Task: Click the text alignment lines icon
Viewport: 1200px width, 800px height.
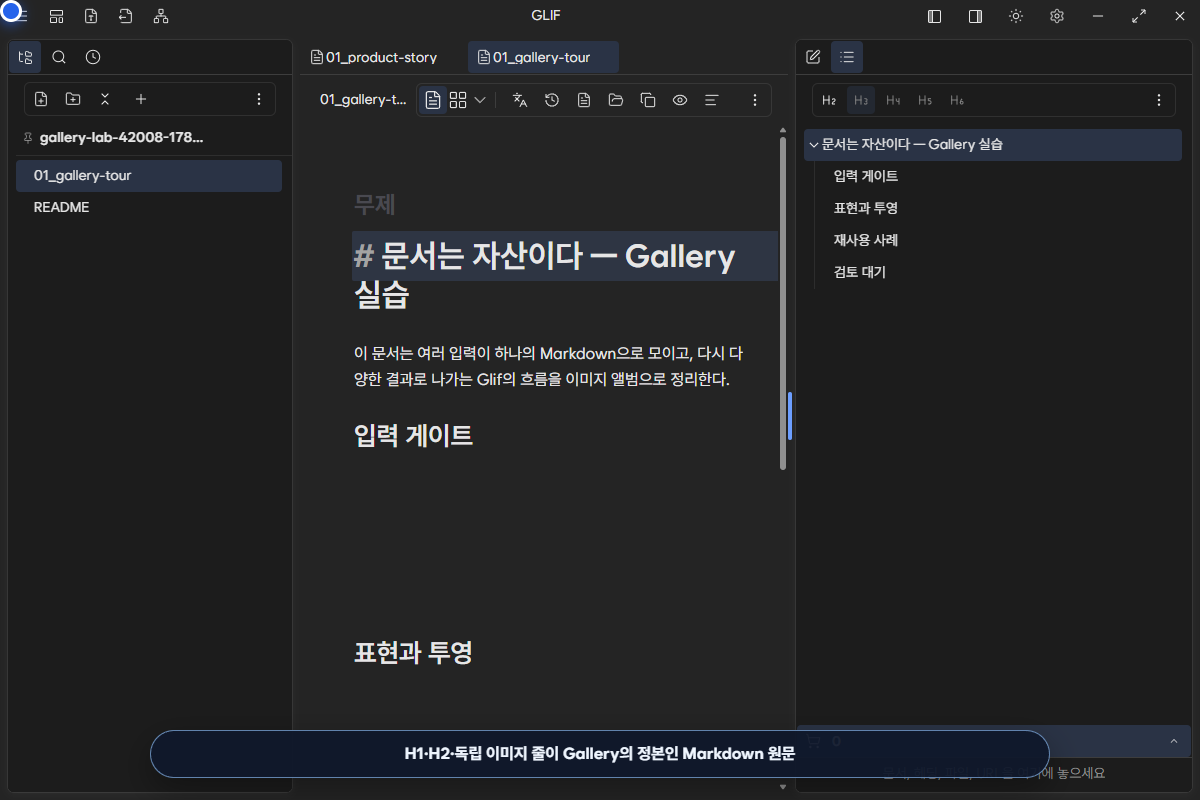Action: point(712,100)
